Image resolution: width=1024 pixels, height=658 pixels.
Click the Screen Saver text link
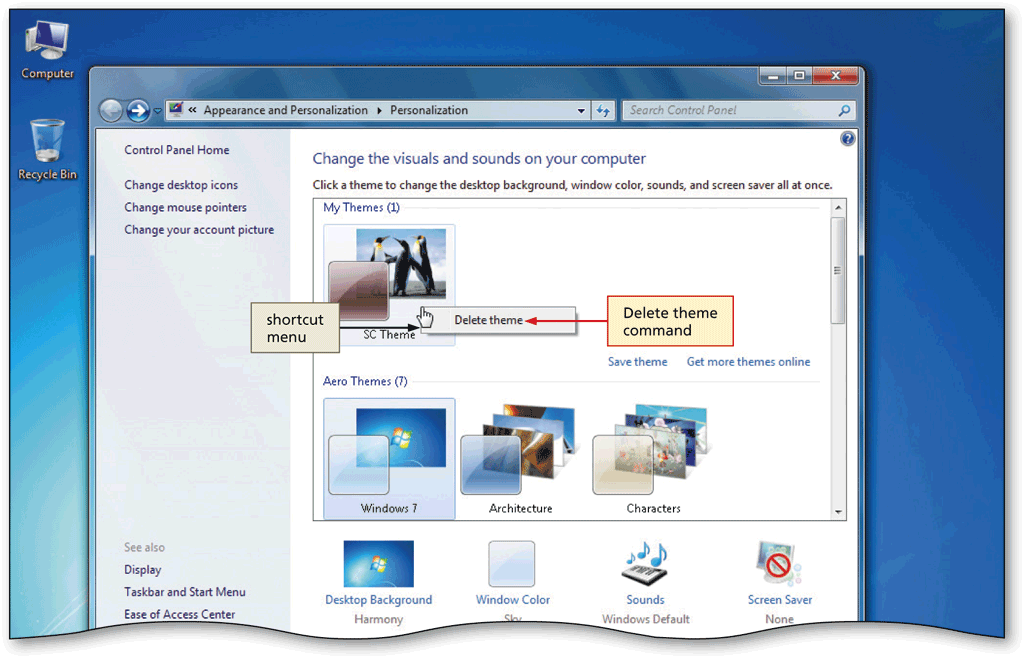(x=780, y=600)
